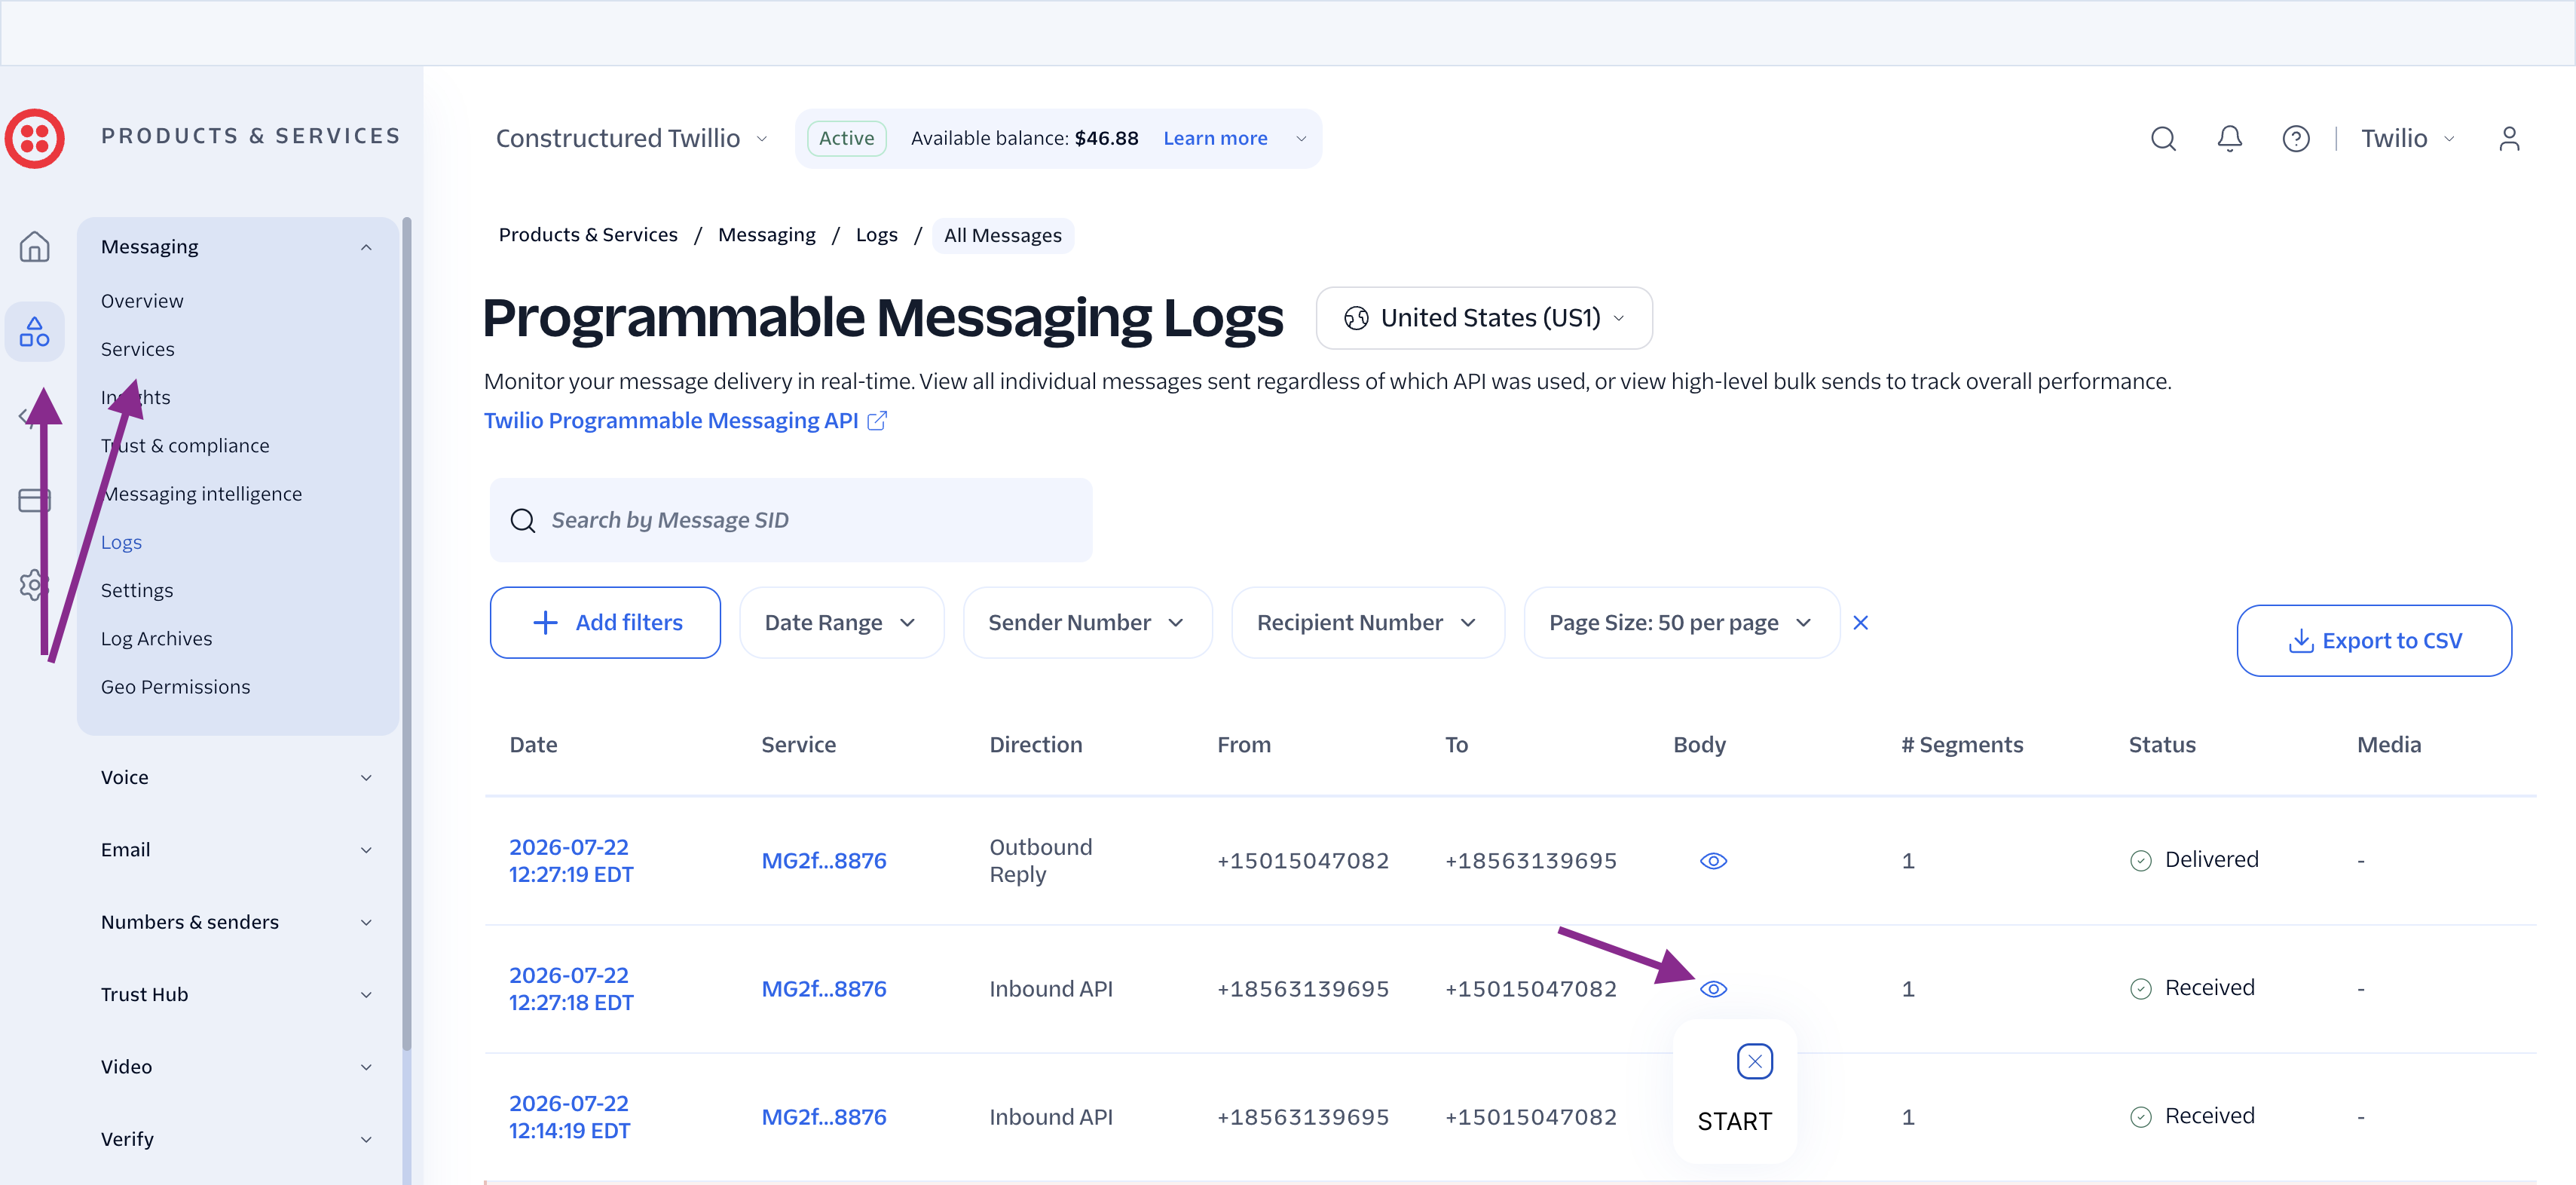Open message dated 2026-07-22 12:27:18 EDT
Screen dimensions: 2576x1185
(570, 989)
